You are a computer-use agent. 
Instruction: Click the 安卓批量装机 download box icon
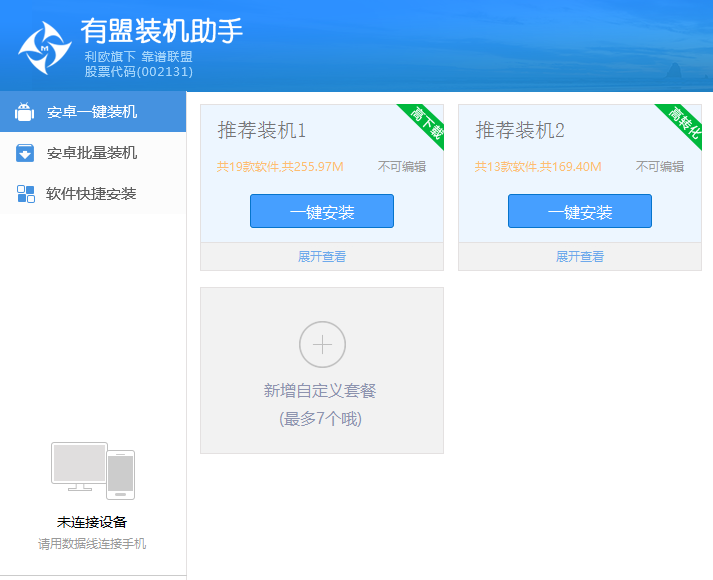(25, 153)
